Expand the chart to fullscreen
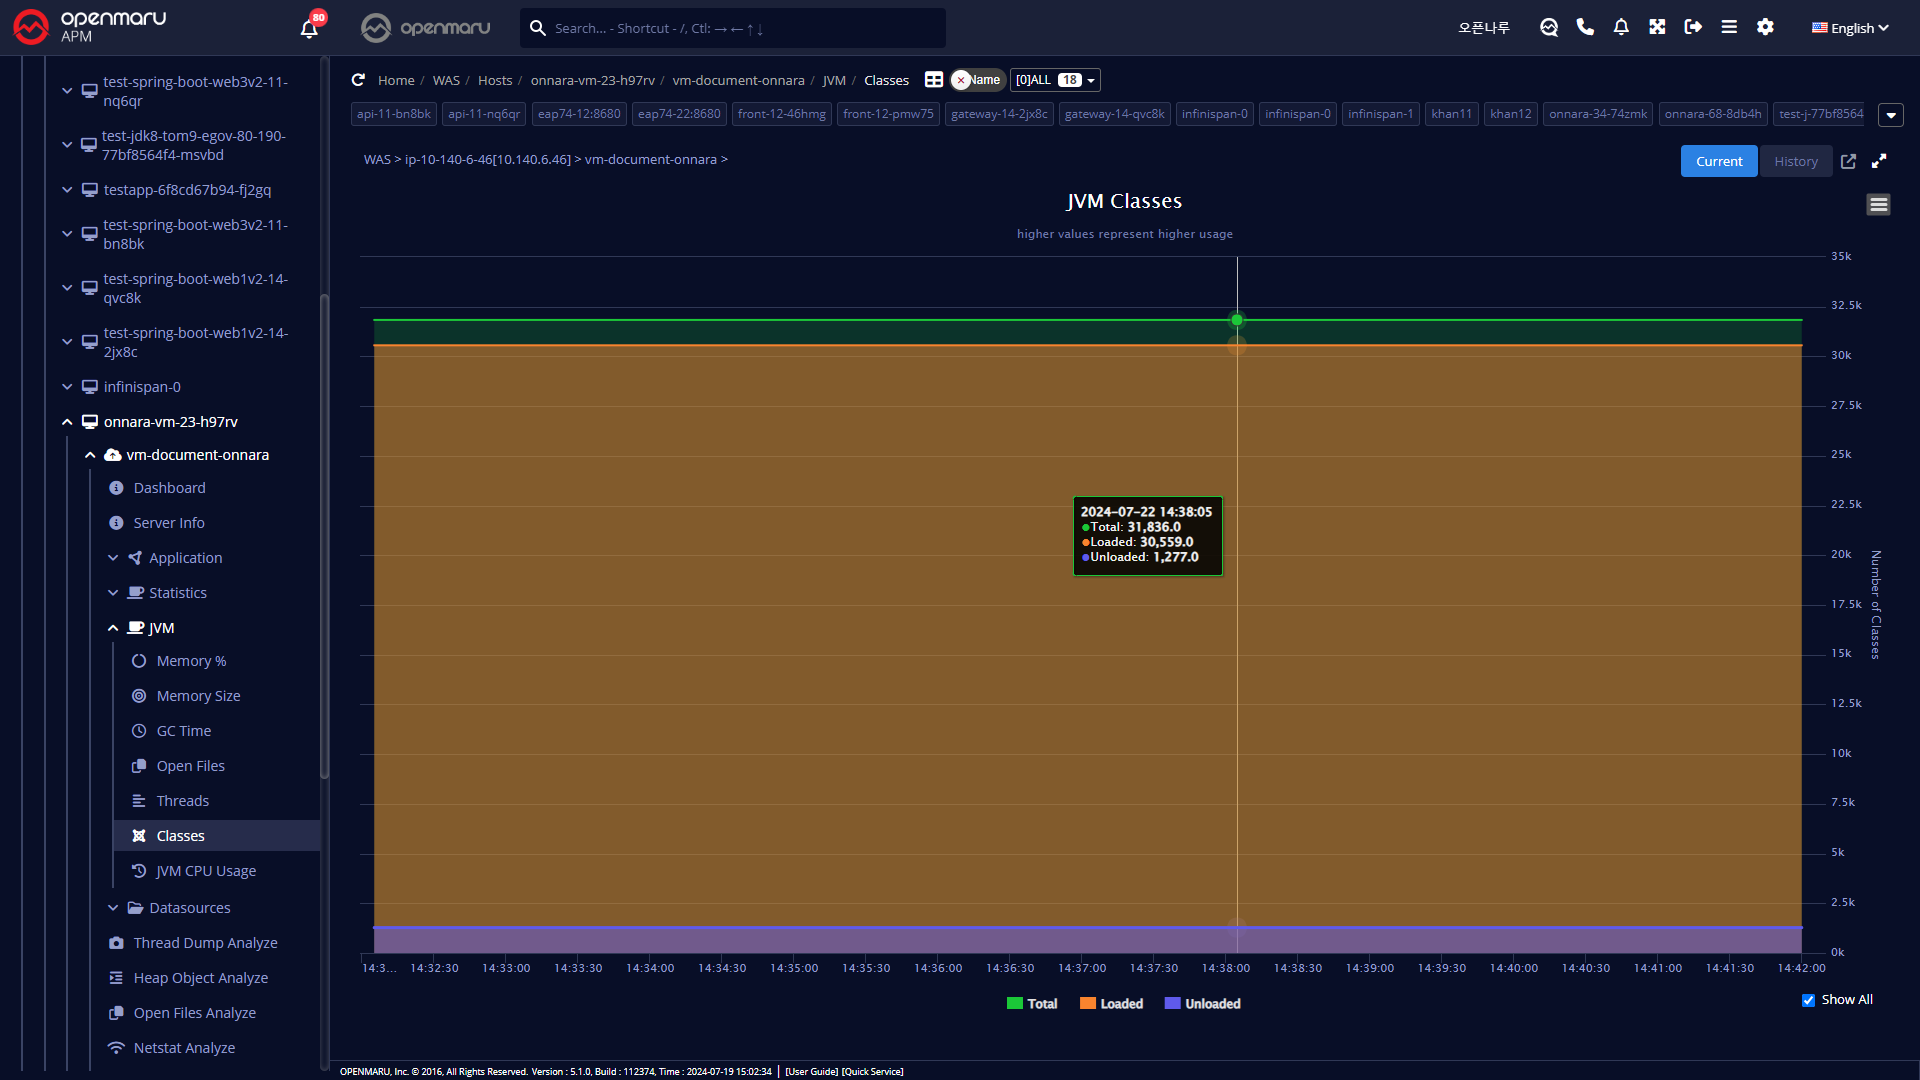Image resolution: width=1920 pixels, height=1080 pixels. [x=1879, y=161]
